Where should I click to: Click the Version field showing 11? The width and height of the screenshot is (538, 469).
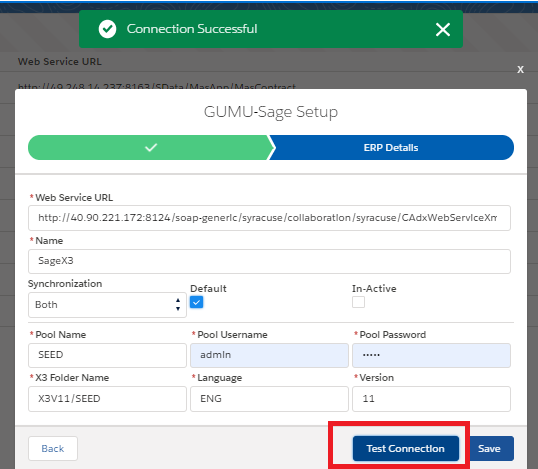431,399
